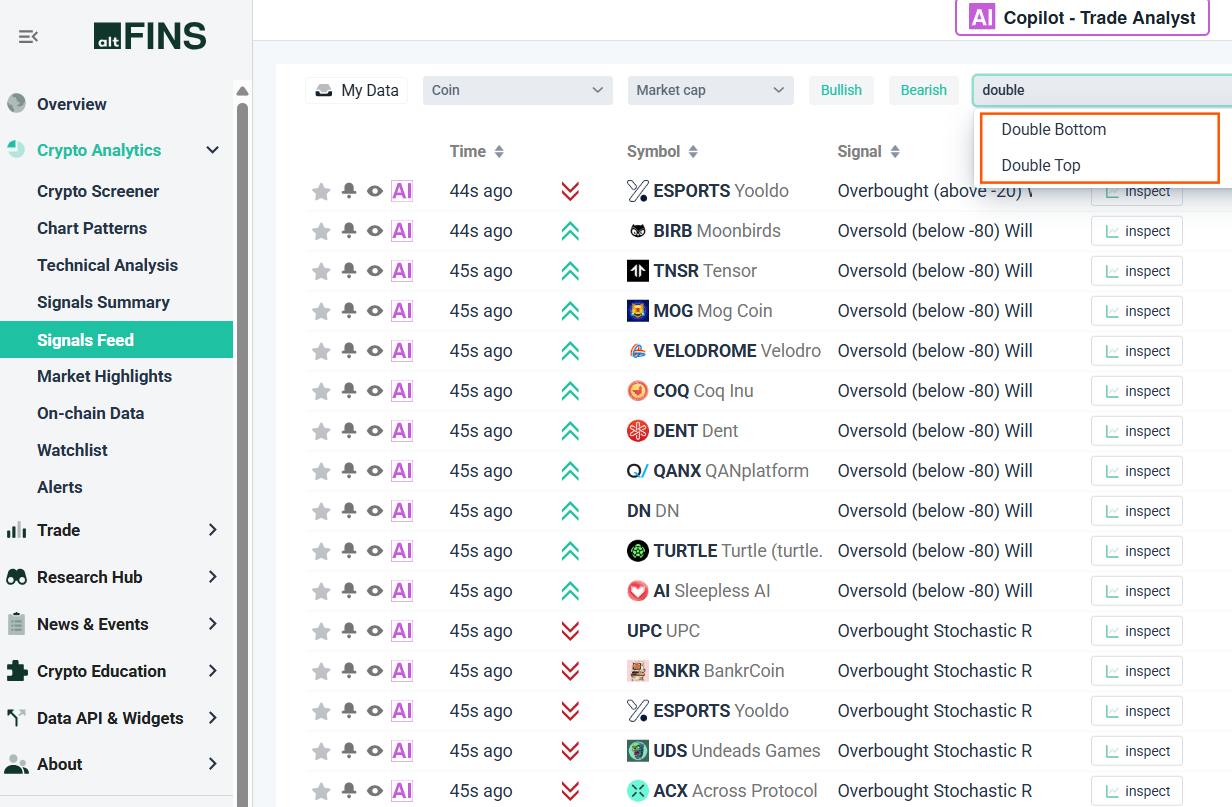
Task: Inspect the UPC signal
Action: 1137,631
